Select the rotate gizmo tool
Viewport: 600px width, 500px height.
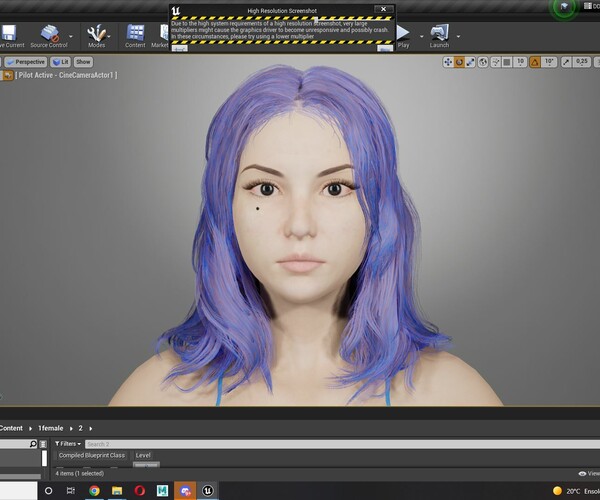[x=459, y=62]
